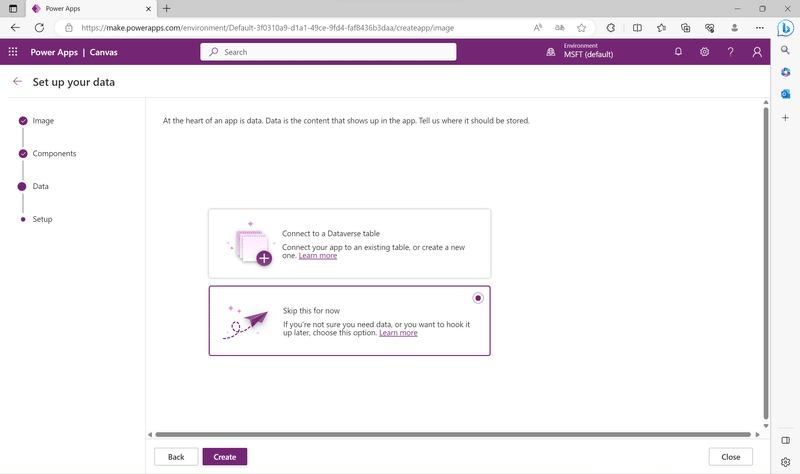Open browser collections icon
Image resolution: width=800 pixels, height=474 pixels.
point(686,28)
